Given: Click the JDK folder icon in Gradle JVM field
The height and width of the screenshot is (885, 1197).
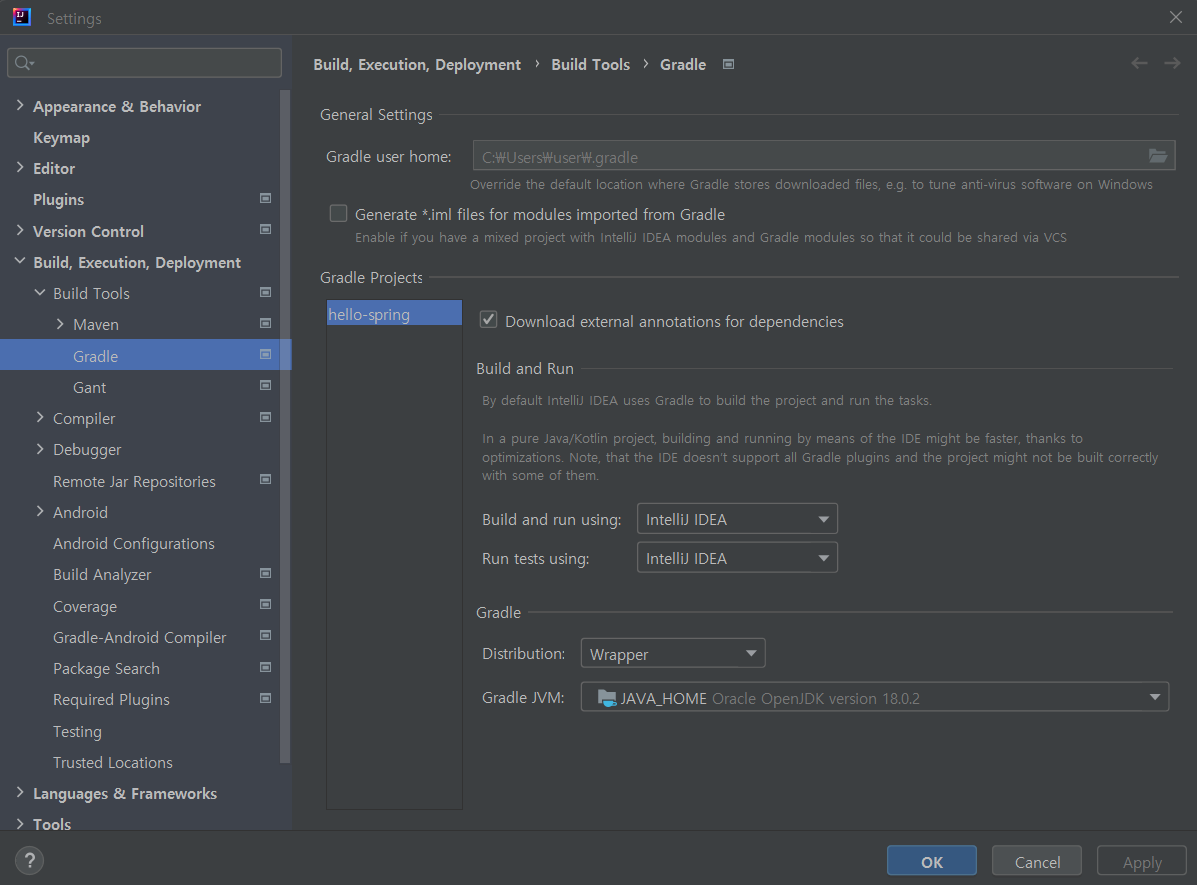Looking at the screenshot, I should click(x=607, y=698).
